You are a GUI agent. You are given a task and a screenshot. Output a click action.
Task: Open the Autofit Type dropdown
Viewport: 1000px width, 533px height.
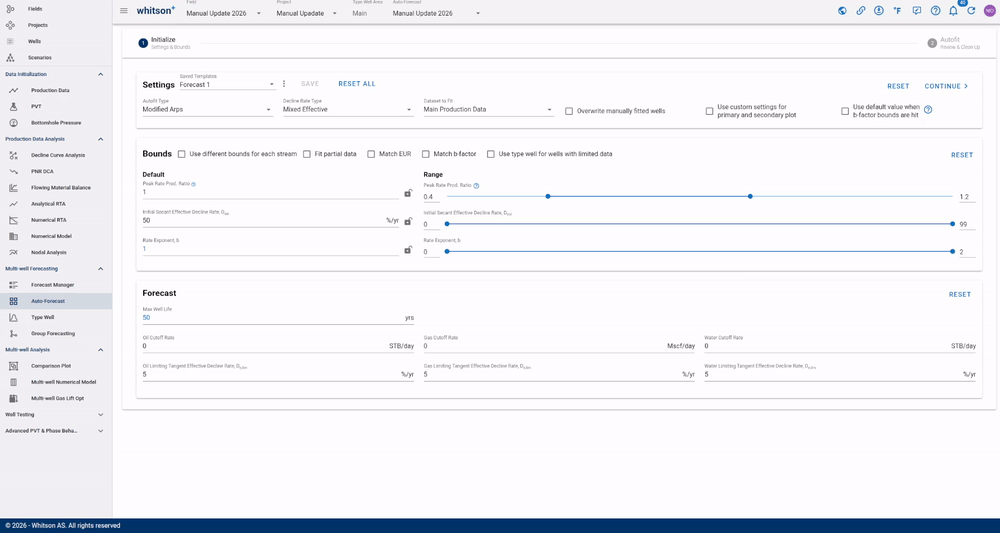[207, 110]
